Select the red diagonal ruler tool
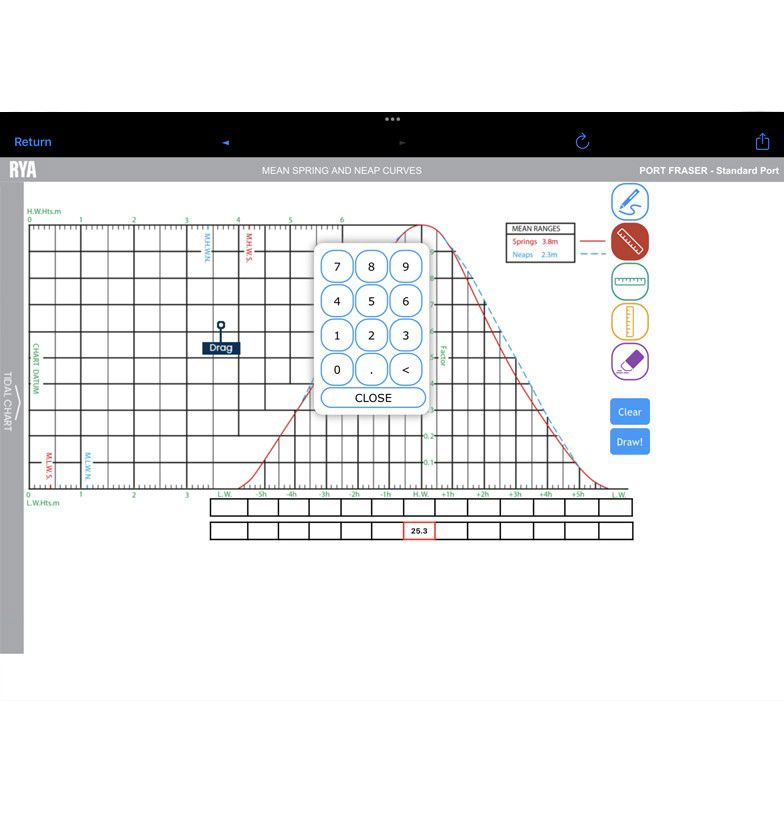Viewport: 784px width, 814px height. click(x=629, y=242)
